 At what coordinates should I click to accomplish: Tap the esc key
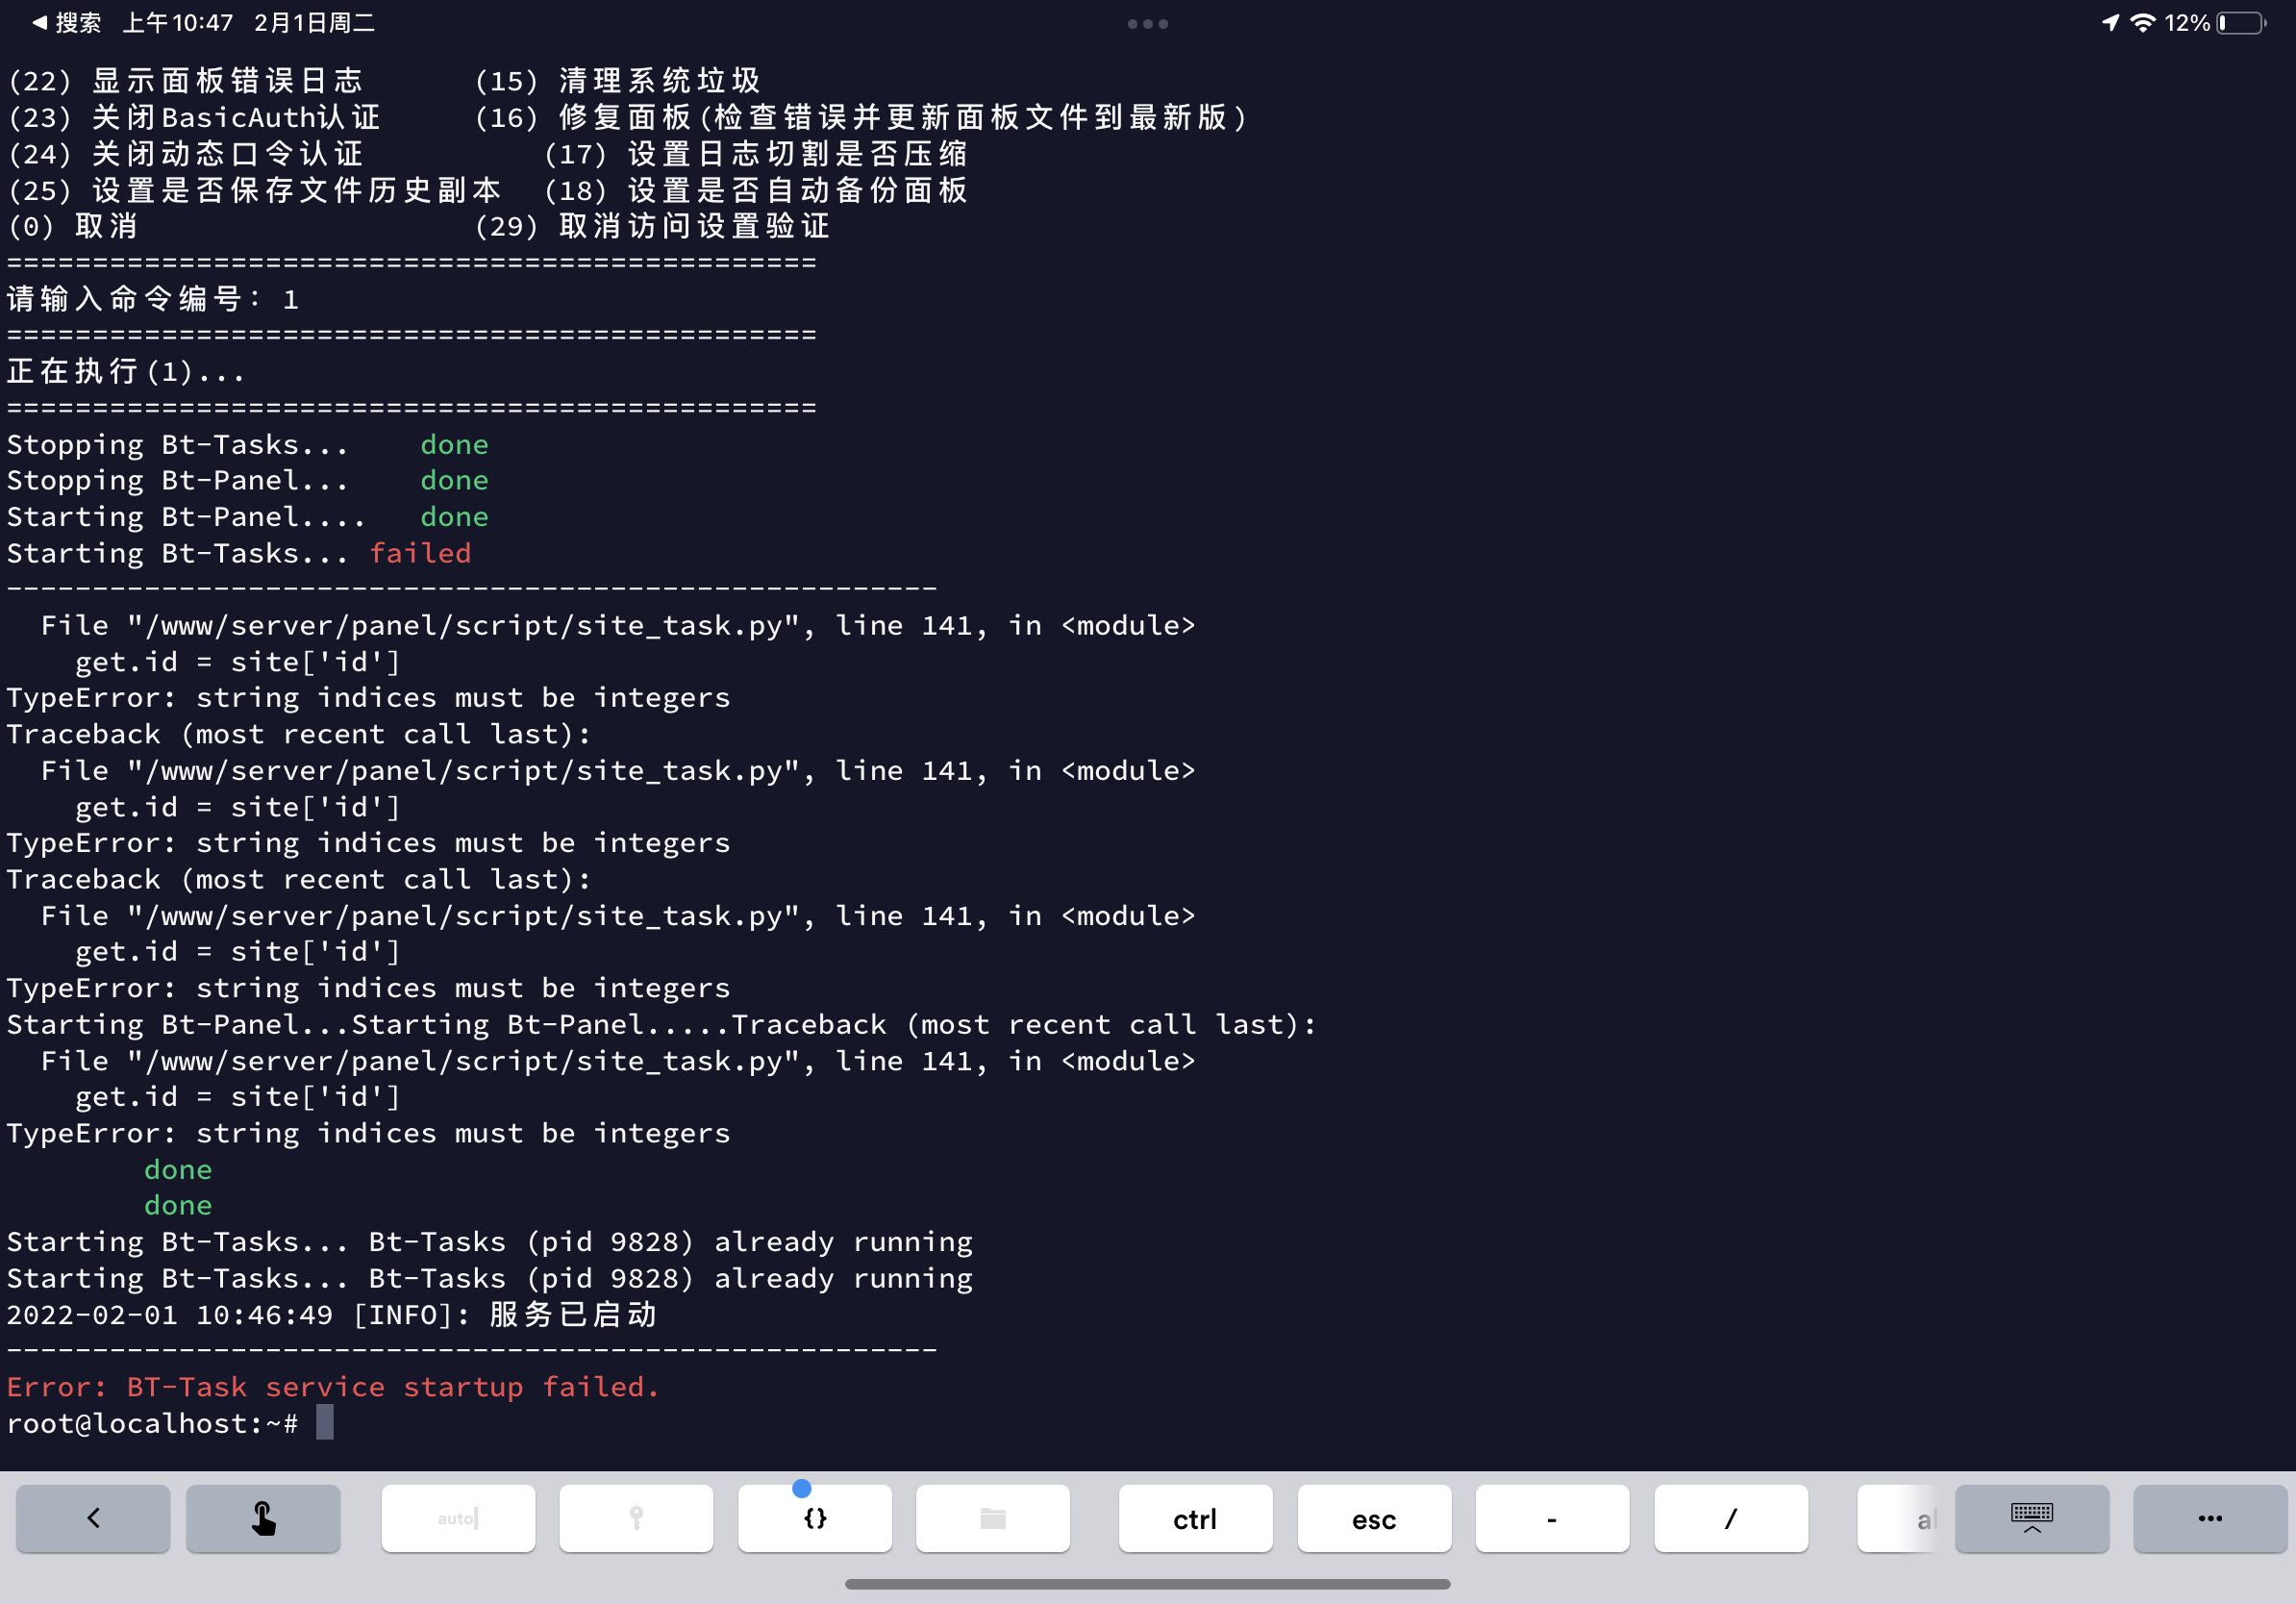click(1374, 1518)
